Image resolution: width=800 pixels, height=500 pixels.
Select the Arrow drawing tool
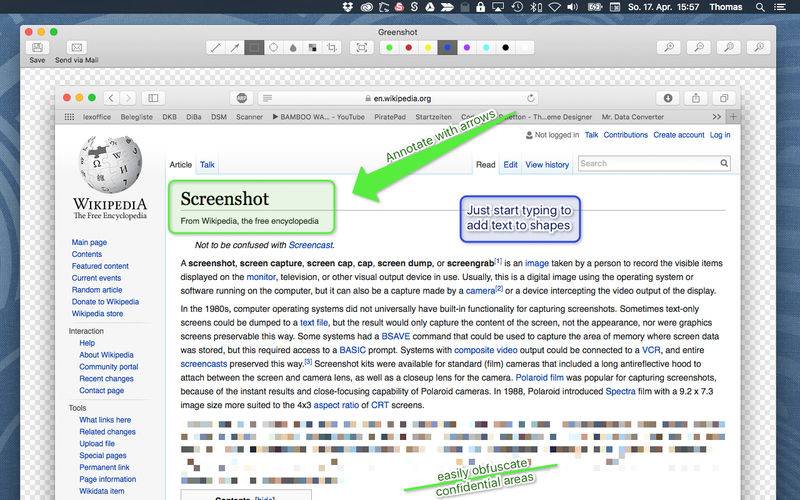[235, 47]
